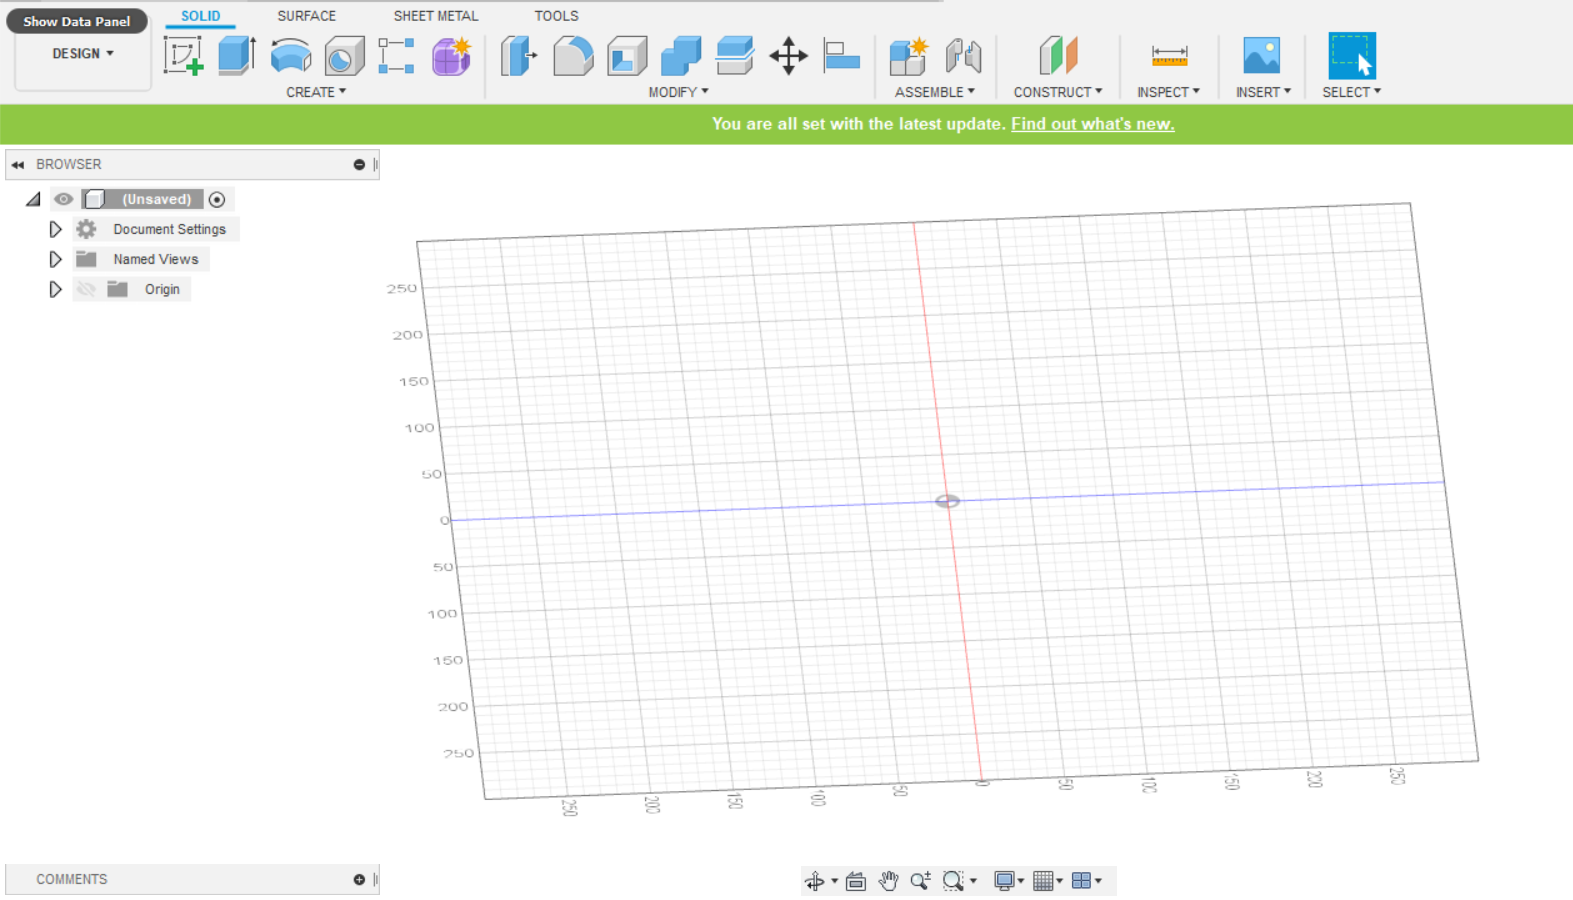
Task: Click the Named Views folder icon
Action: pos(87,259)
